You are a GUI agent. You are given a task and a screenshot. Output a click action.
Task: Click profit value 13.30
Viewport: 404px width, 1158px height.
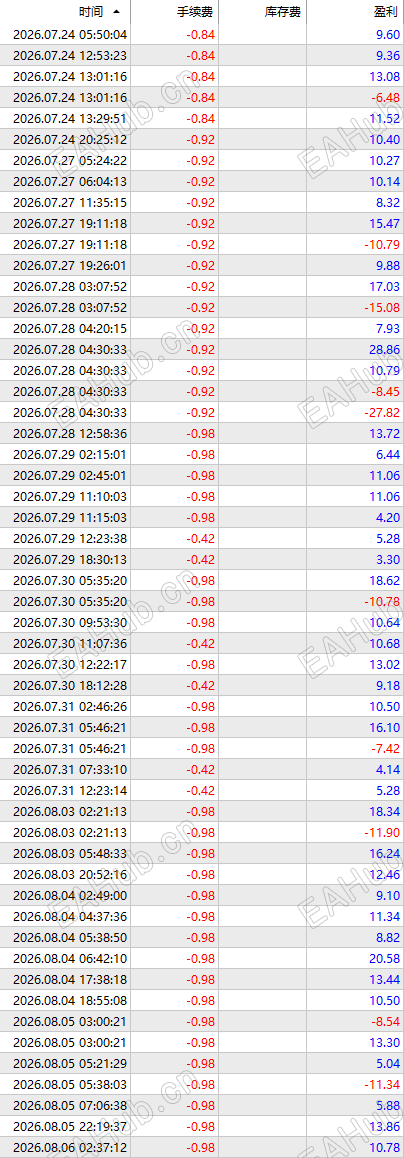385,1041
